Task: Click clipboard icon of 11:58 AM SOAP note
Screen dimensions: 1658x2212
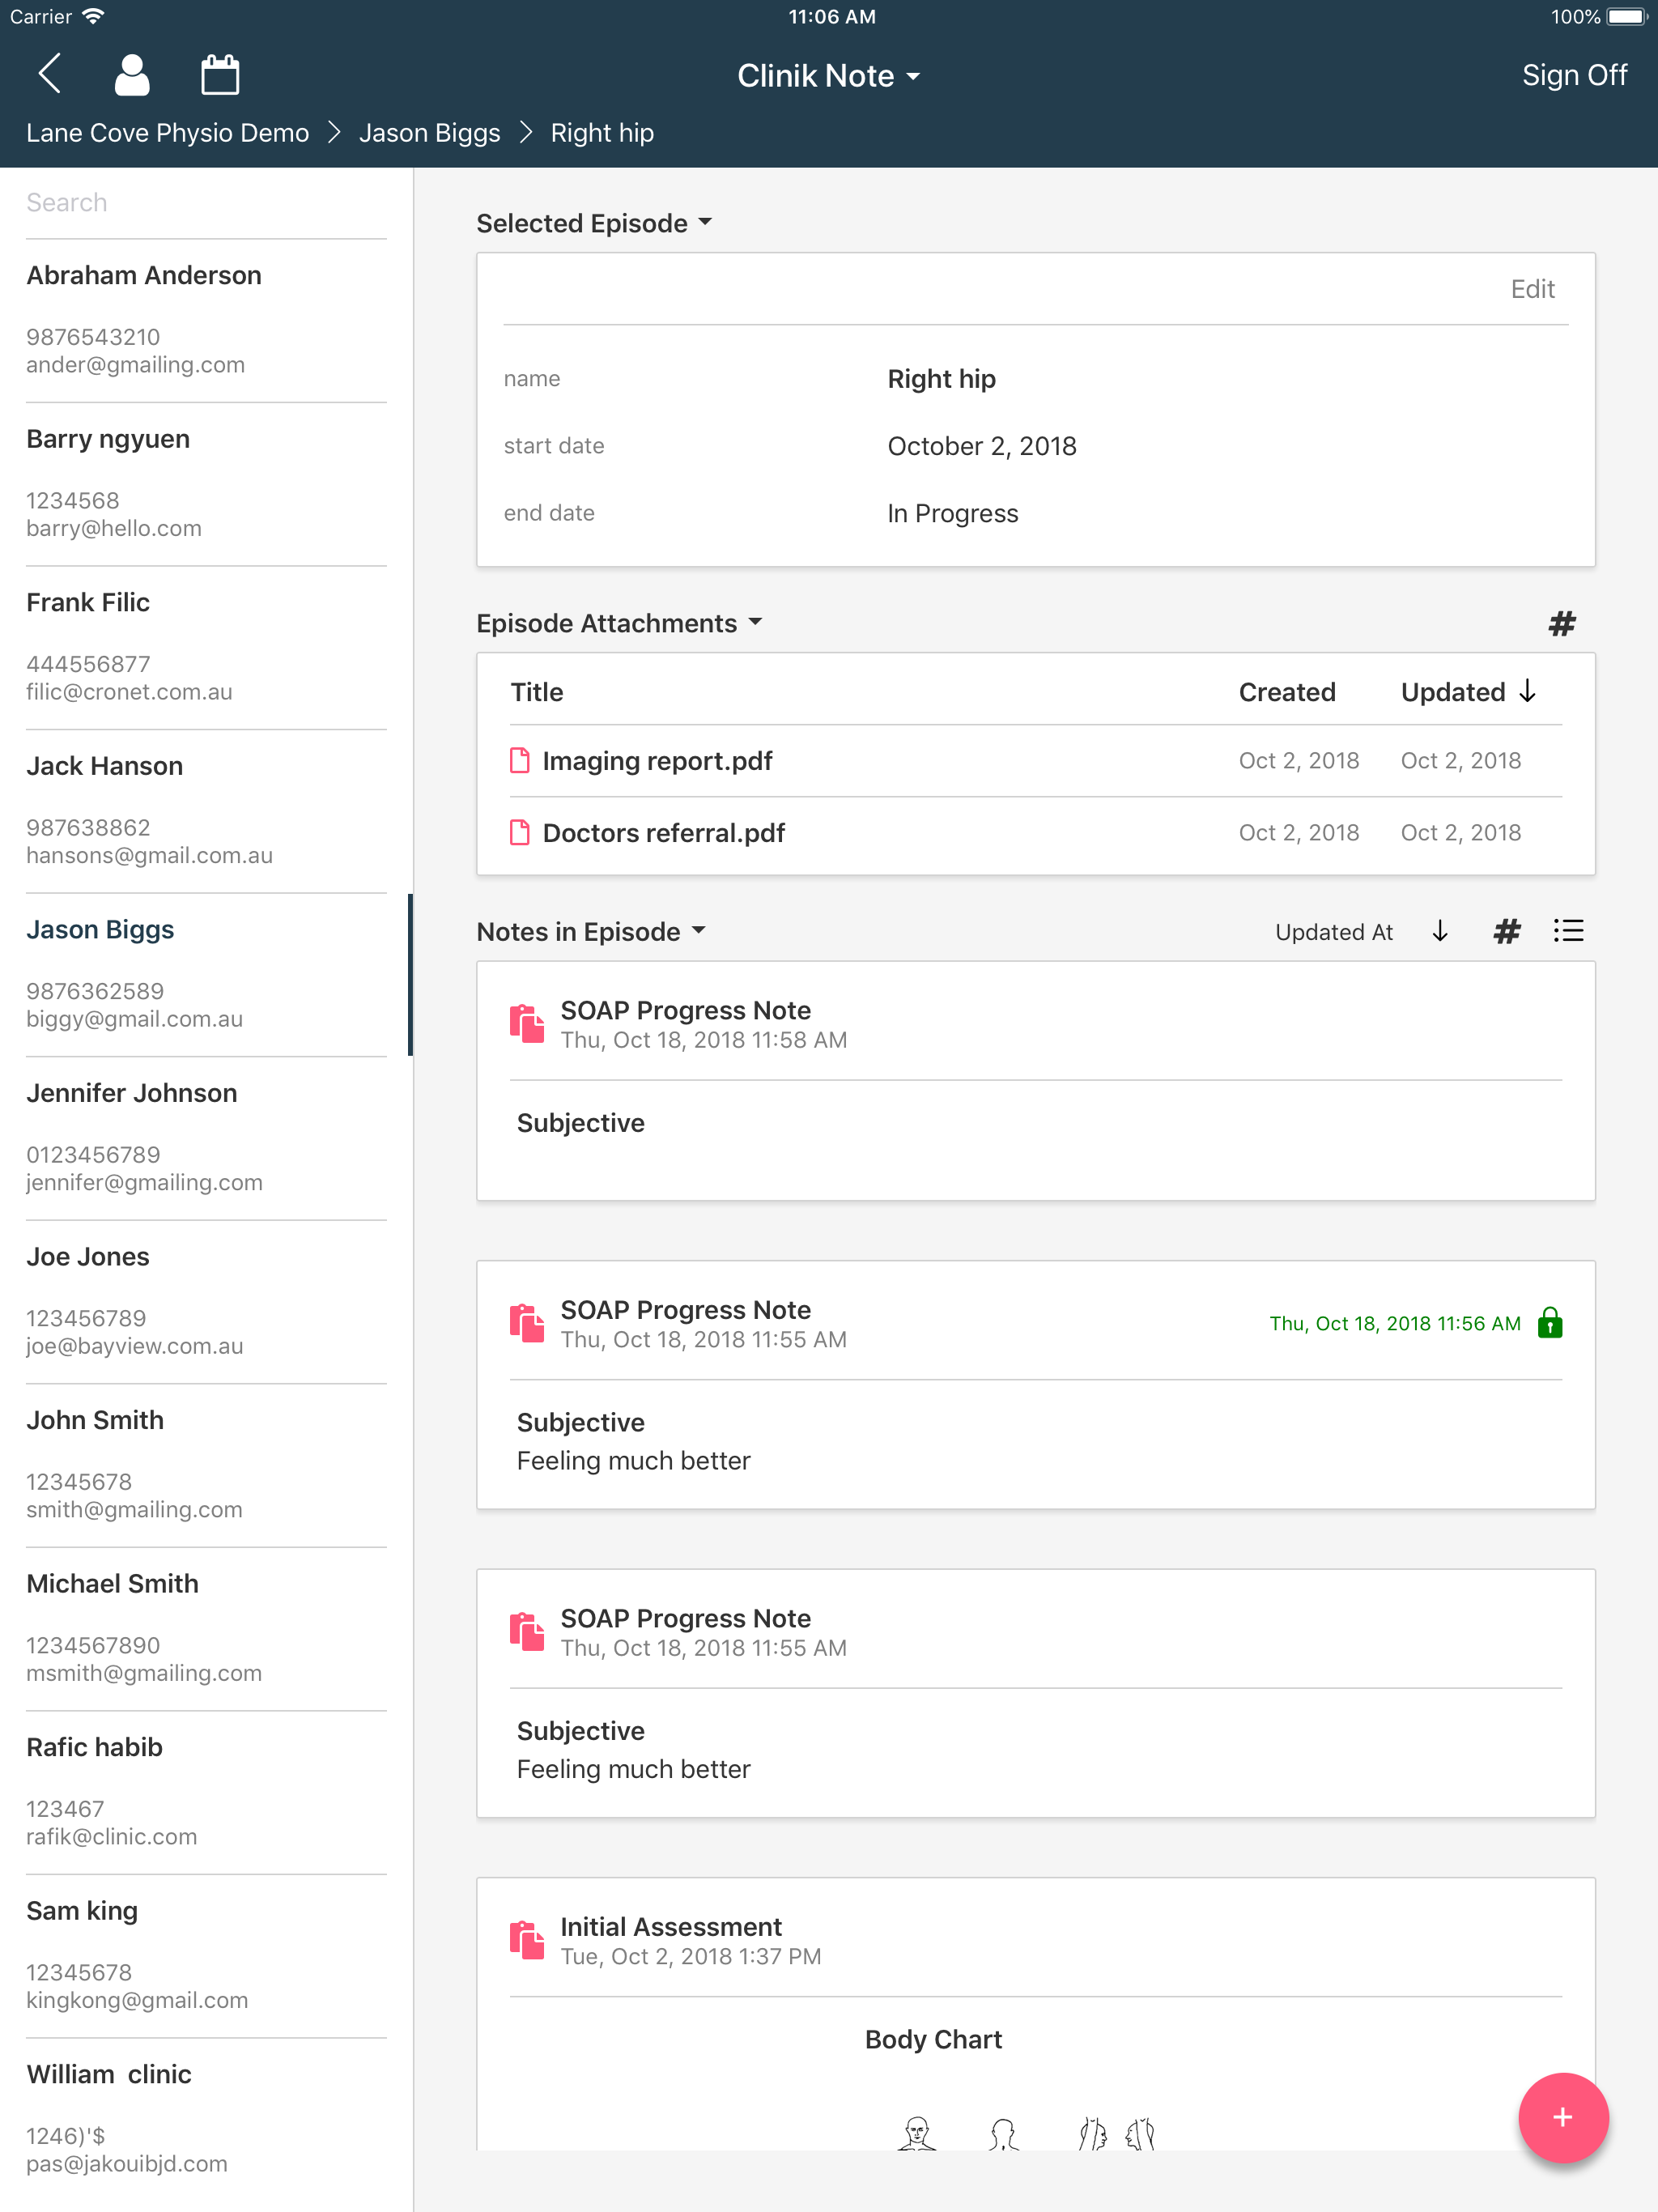Action: [527, 1024]
